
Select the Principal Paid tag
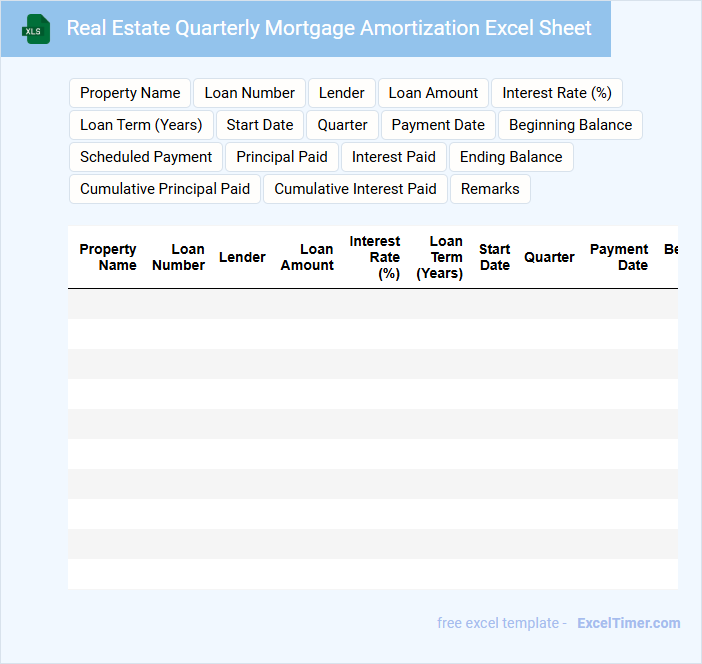coord(282,157)
